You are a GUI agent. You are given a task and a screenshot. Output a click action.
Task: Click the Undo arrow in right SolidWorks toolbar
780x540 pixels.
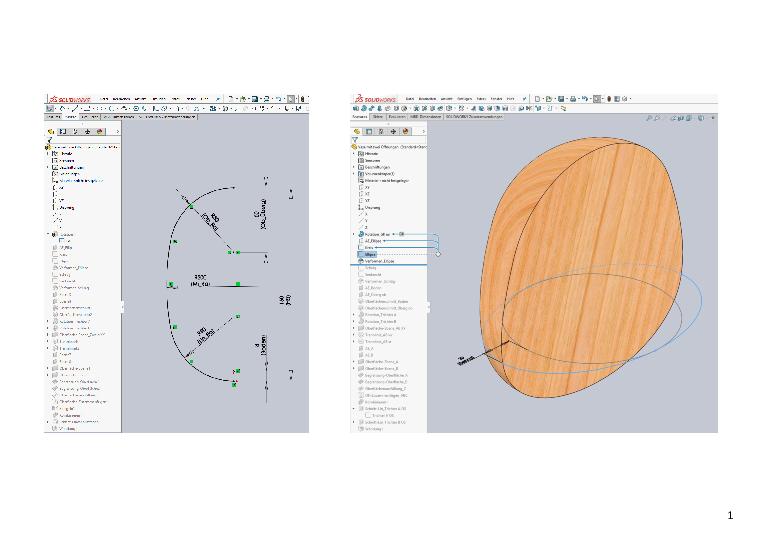[x=585, y=99]
